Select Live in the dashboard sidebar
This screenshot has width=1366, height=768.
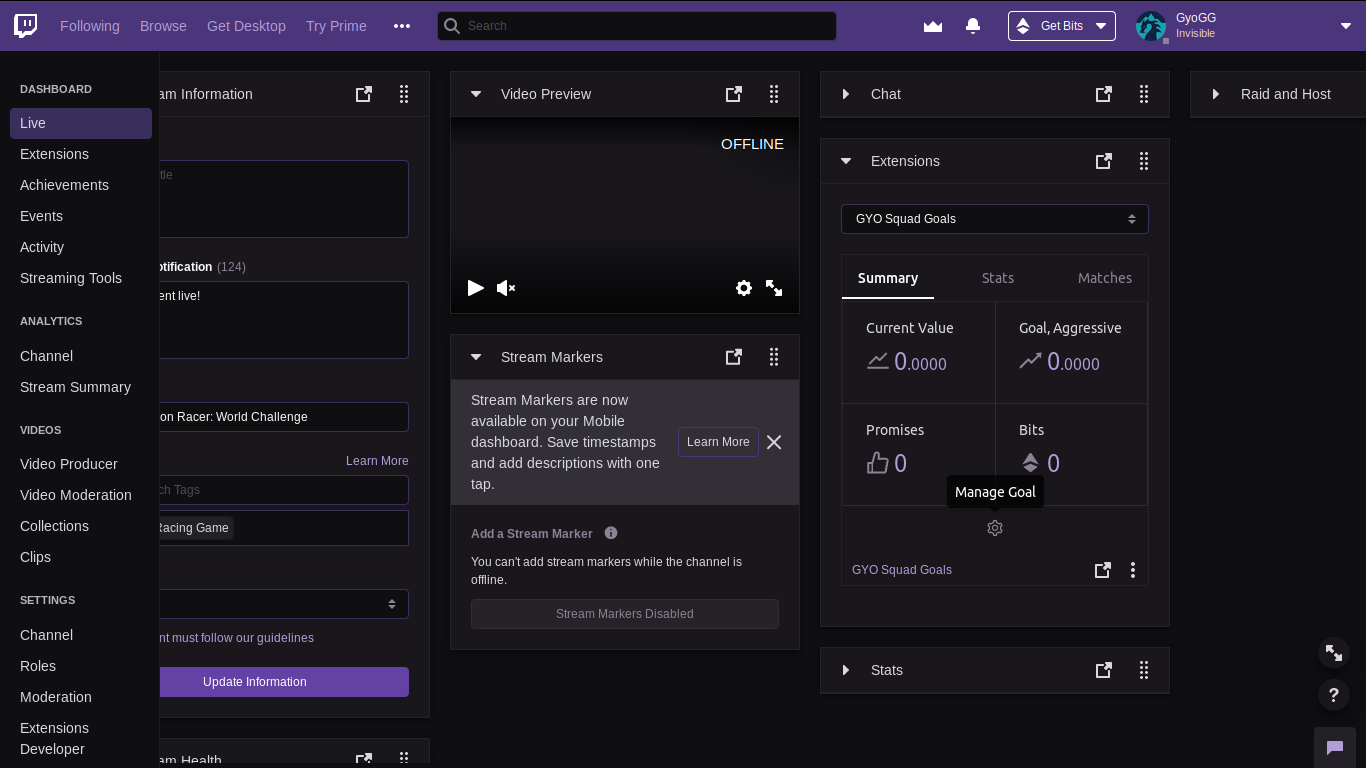pyautogui.click(x=81, y=123)
